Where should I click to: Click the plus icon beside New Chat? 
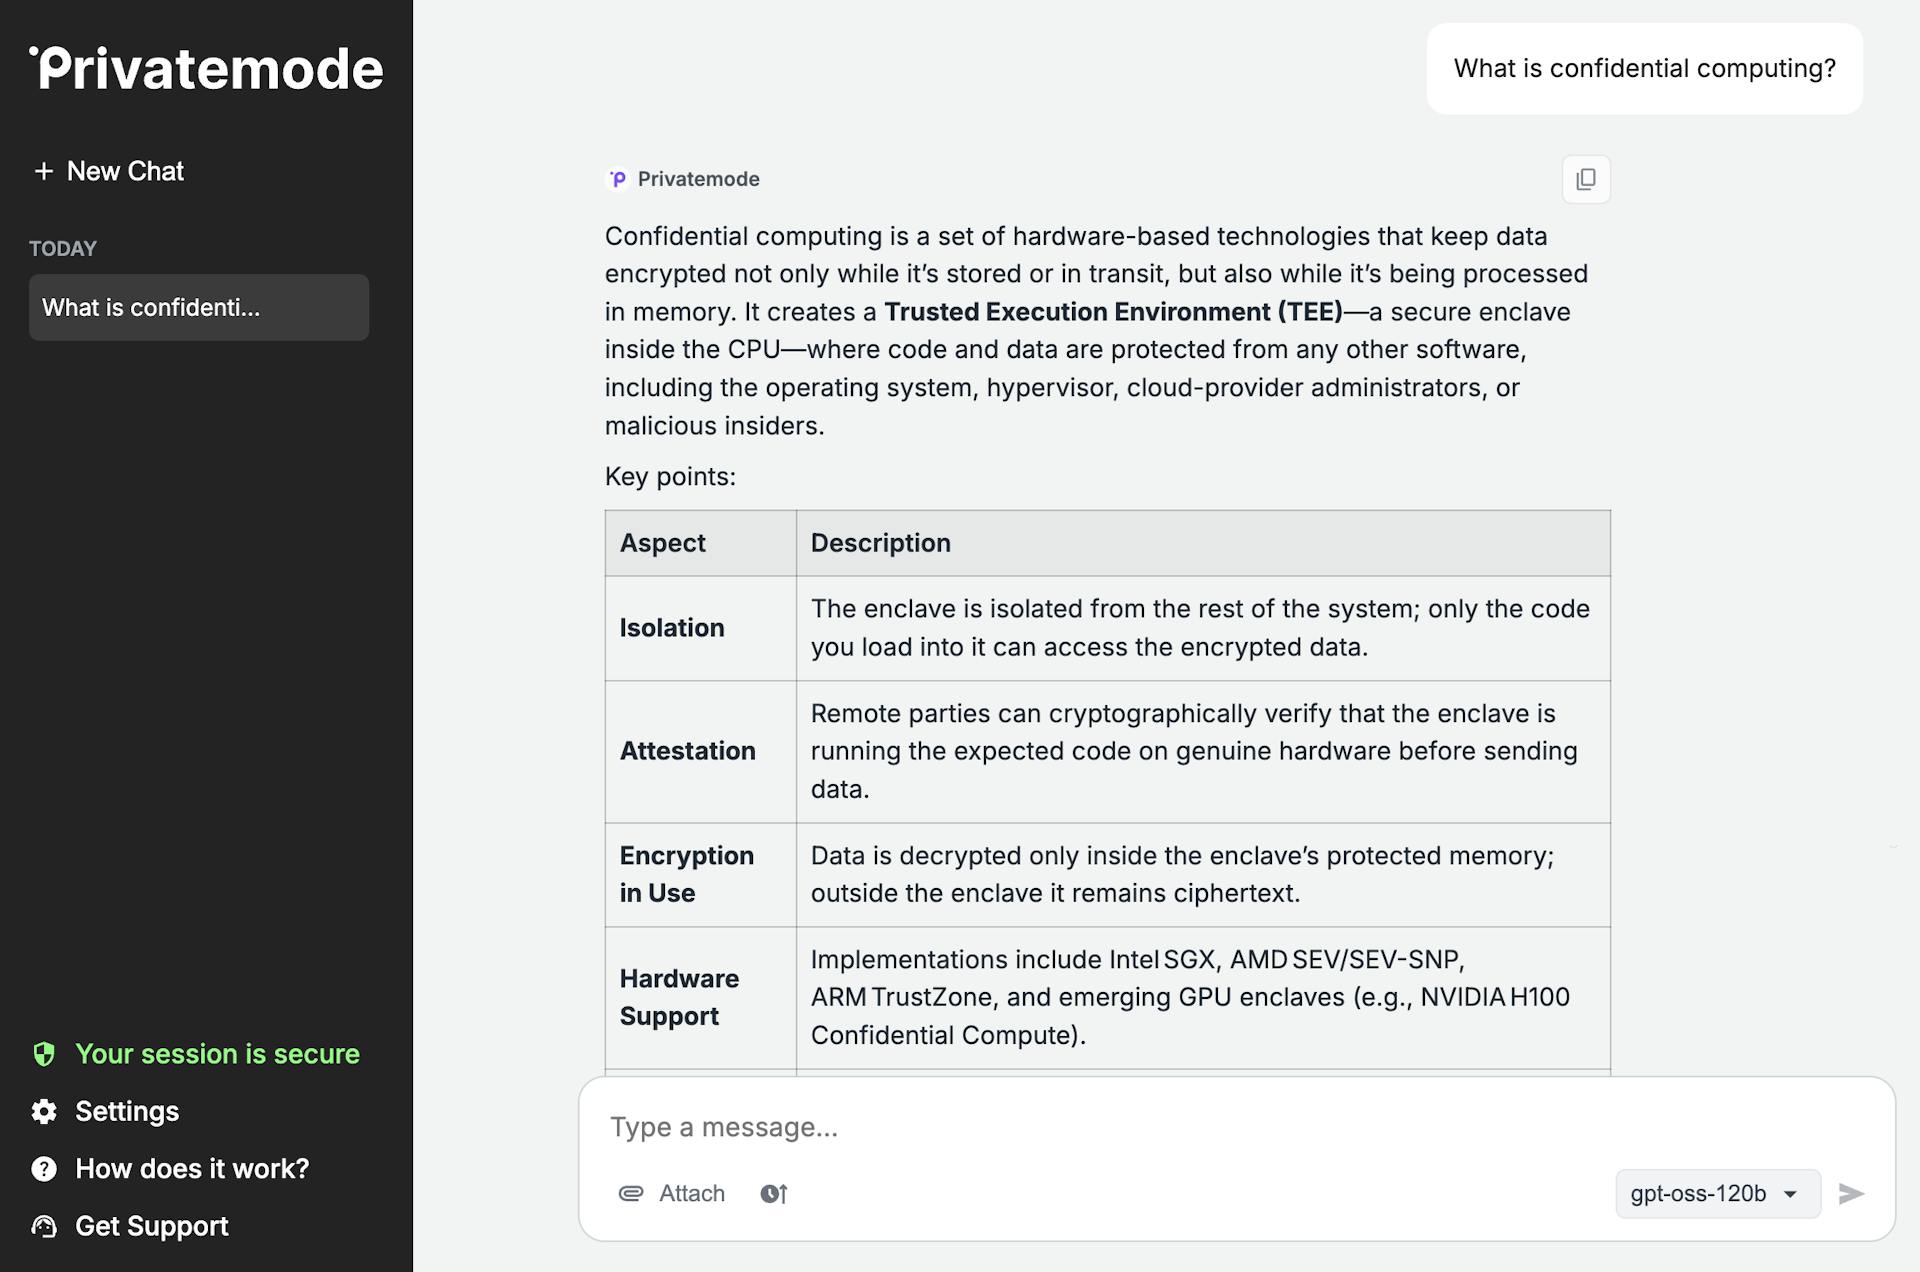click(x=44, y=171)
